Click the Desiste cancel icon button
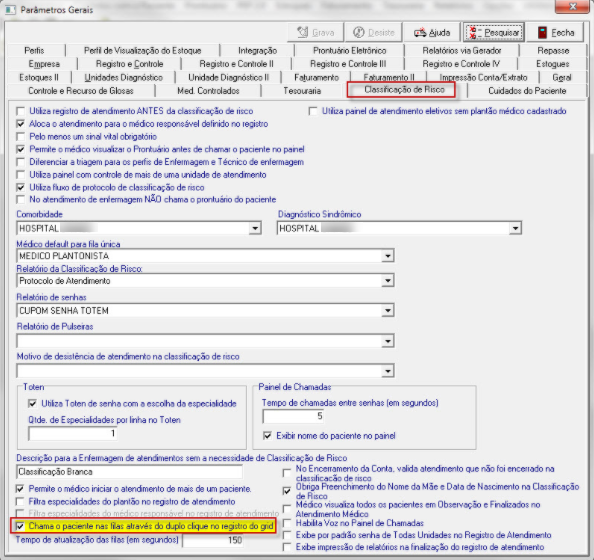The image size is (594, 560). 374,33
